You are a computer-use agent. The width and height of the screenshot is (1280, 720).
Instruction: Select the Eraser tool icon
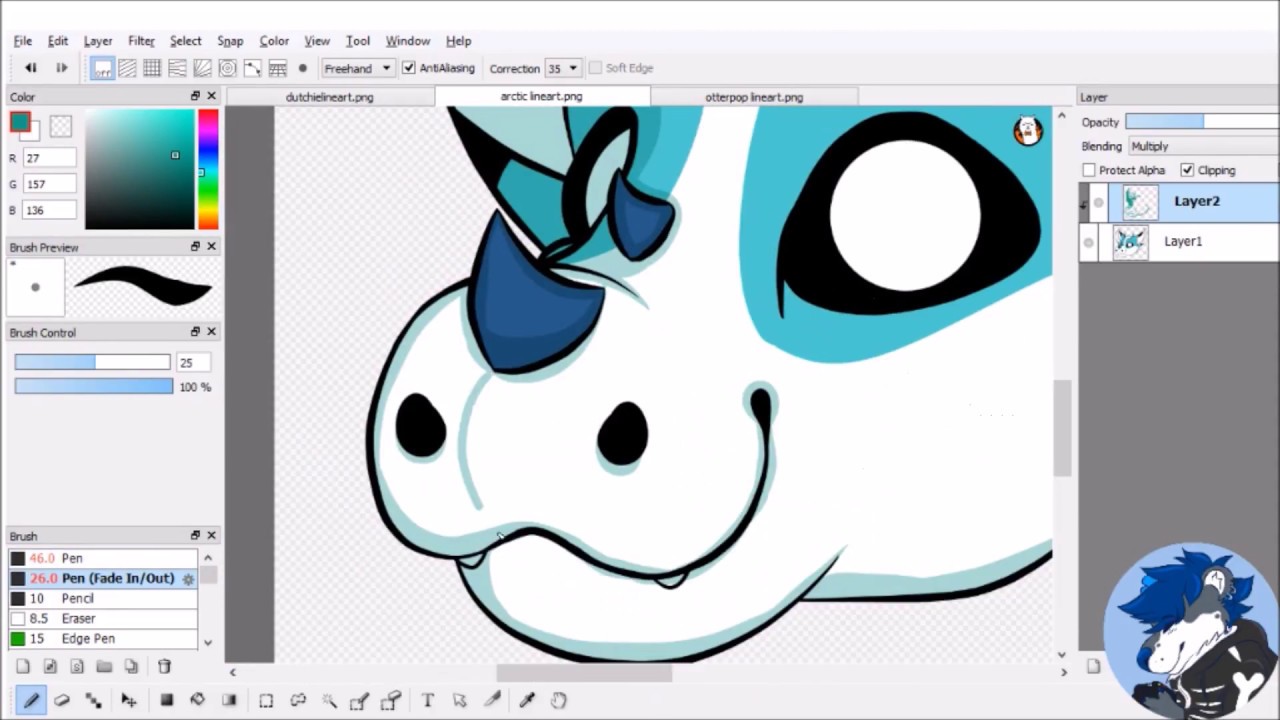click(62, 700)
